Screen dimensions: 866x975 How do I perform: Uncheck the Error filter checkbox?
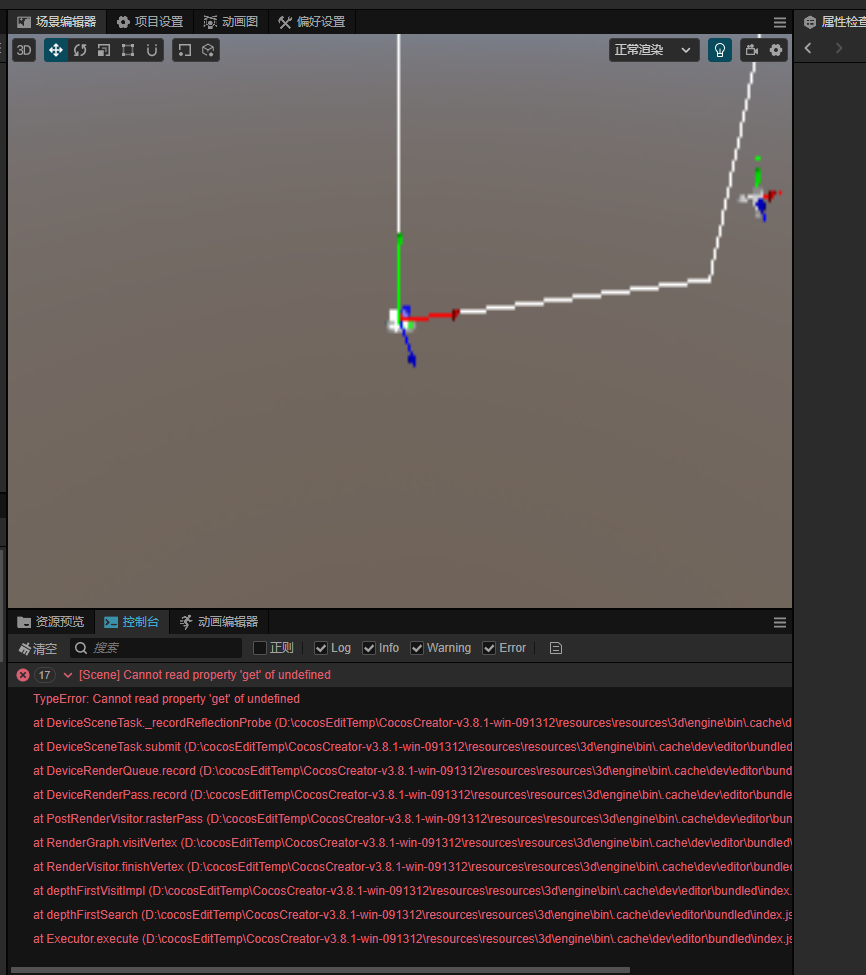[x=489, y=648]
